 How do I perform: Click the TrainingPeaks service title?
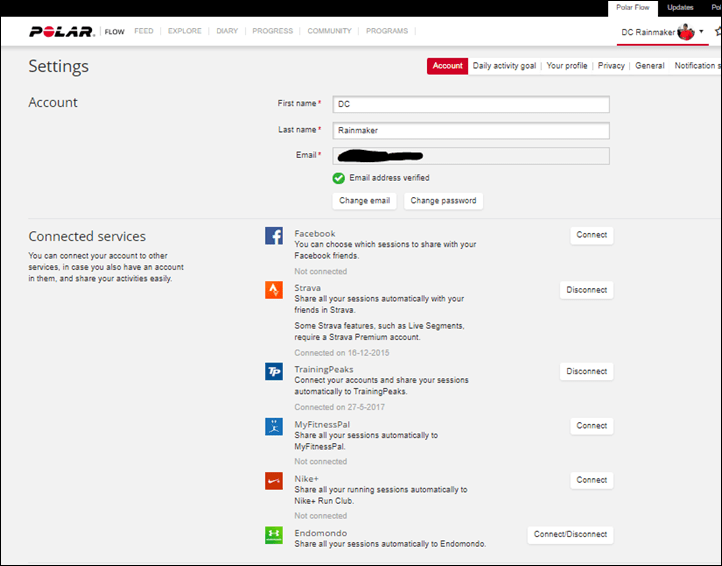coord(324,369)
